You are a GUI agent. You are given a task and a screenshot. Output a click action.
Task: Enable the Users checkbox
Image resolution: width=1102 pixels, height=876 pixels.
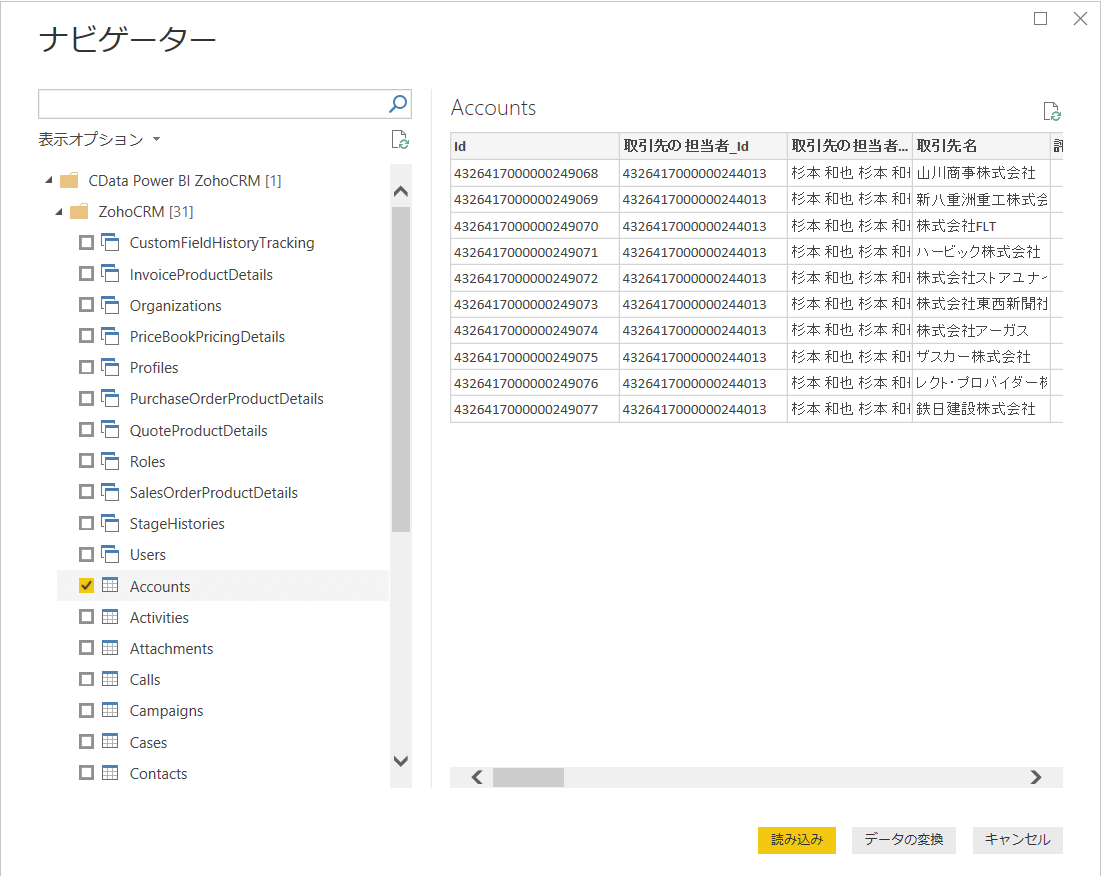(86, 555)
